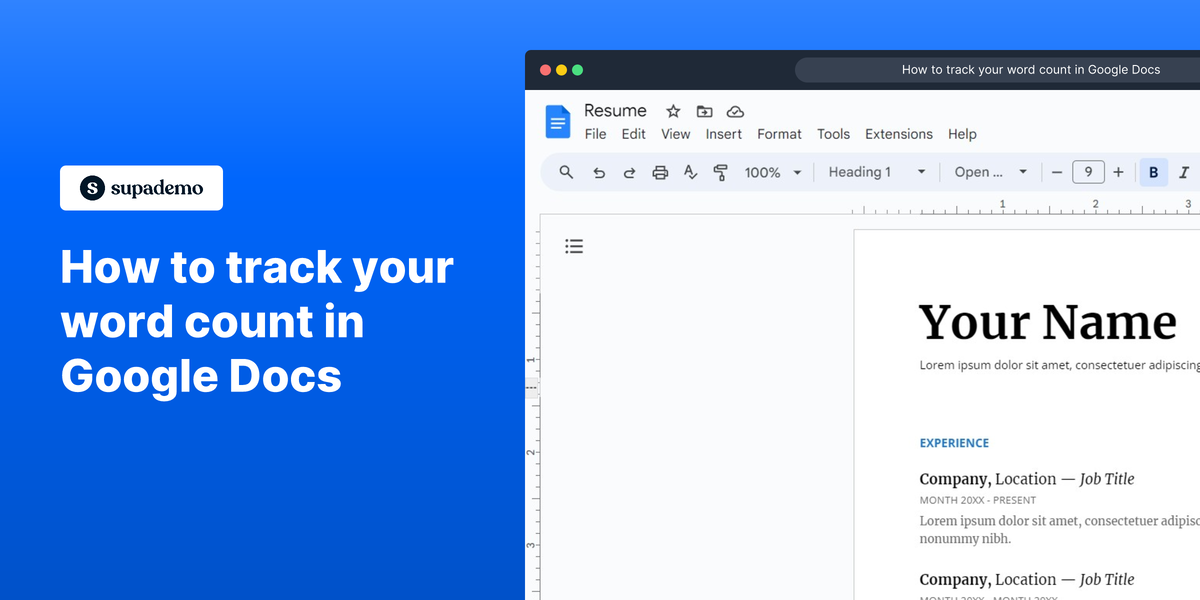
Task: Click the Move to folder icon
Action: 704,111
